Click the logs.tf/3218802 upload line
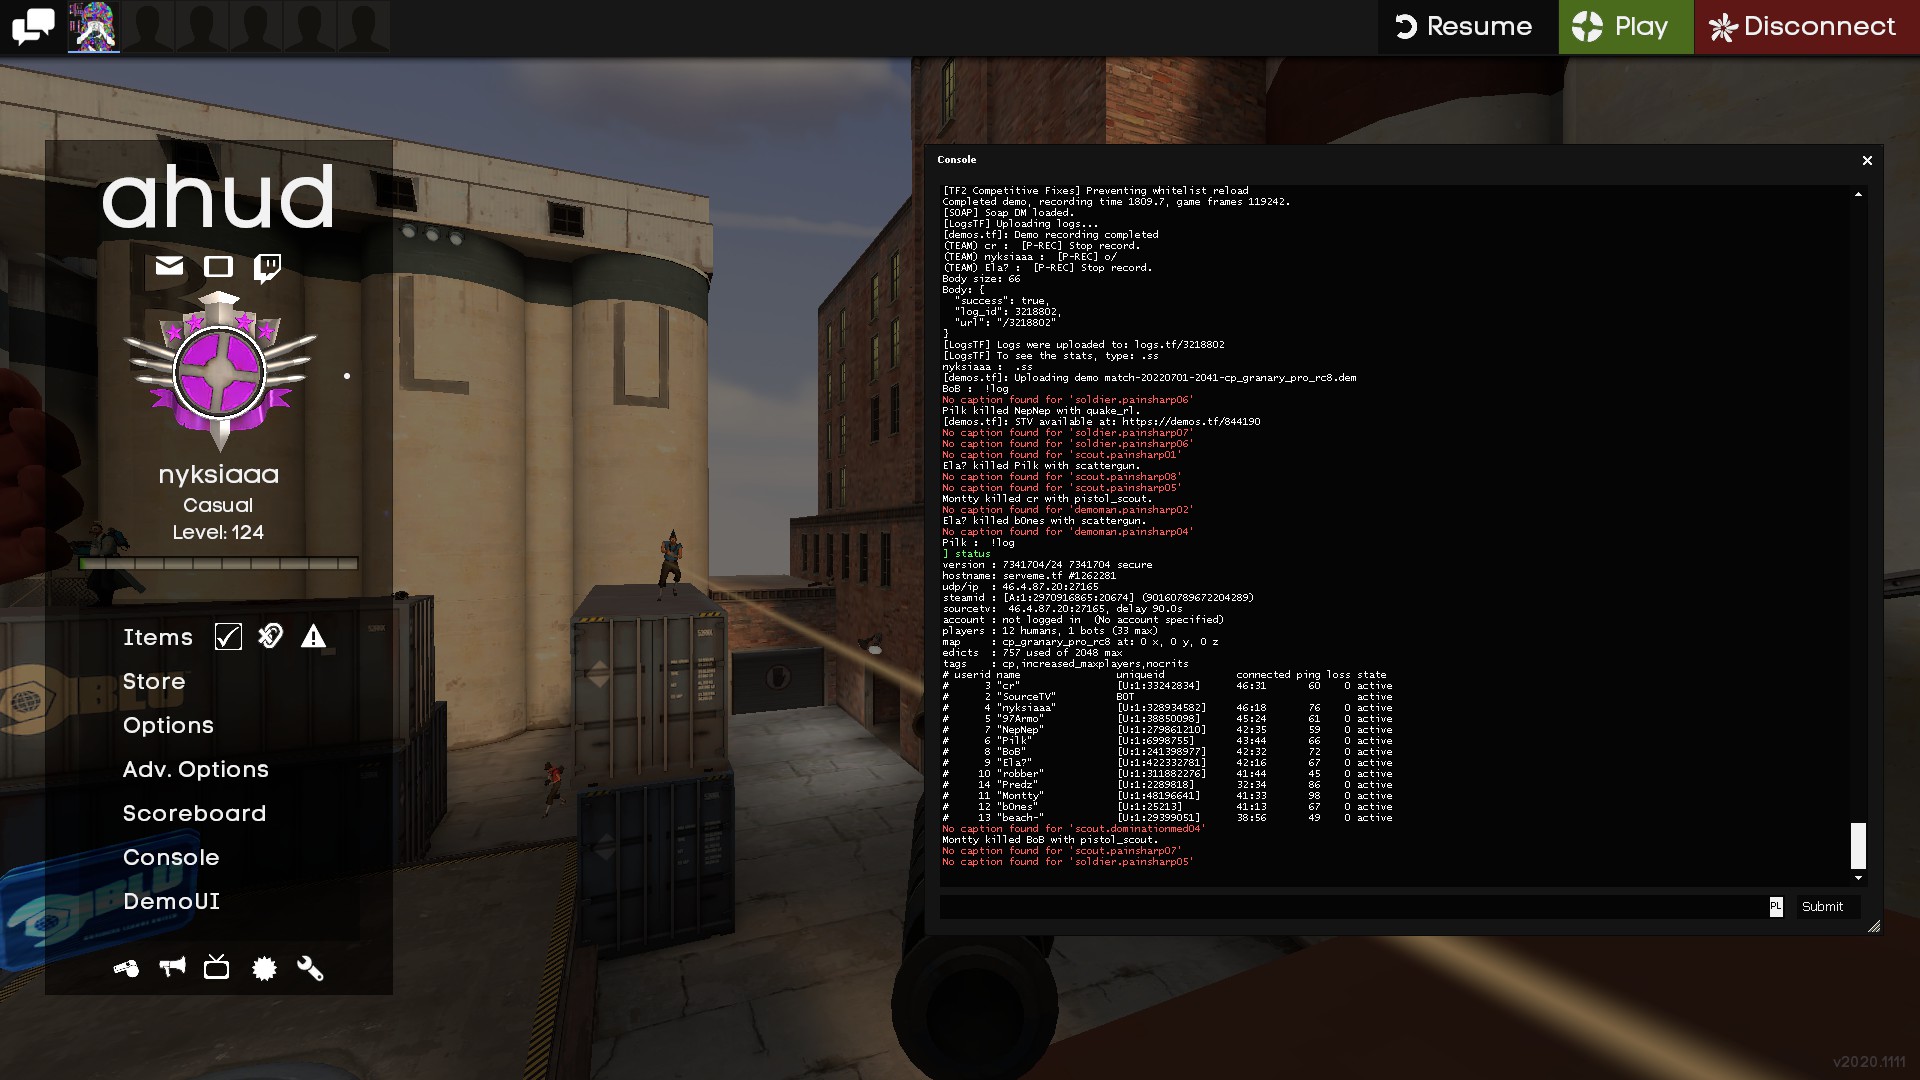 coord(1083,345)
